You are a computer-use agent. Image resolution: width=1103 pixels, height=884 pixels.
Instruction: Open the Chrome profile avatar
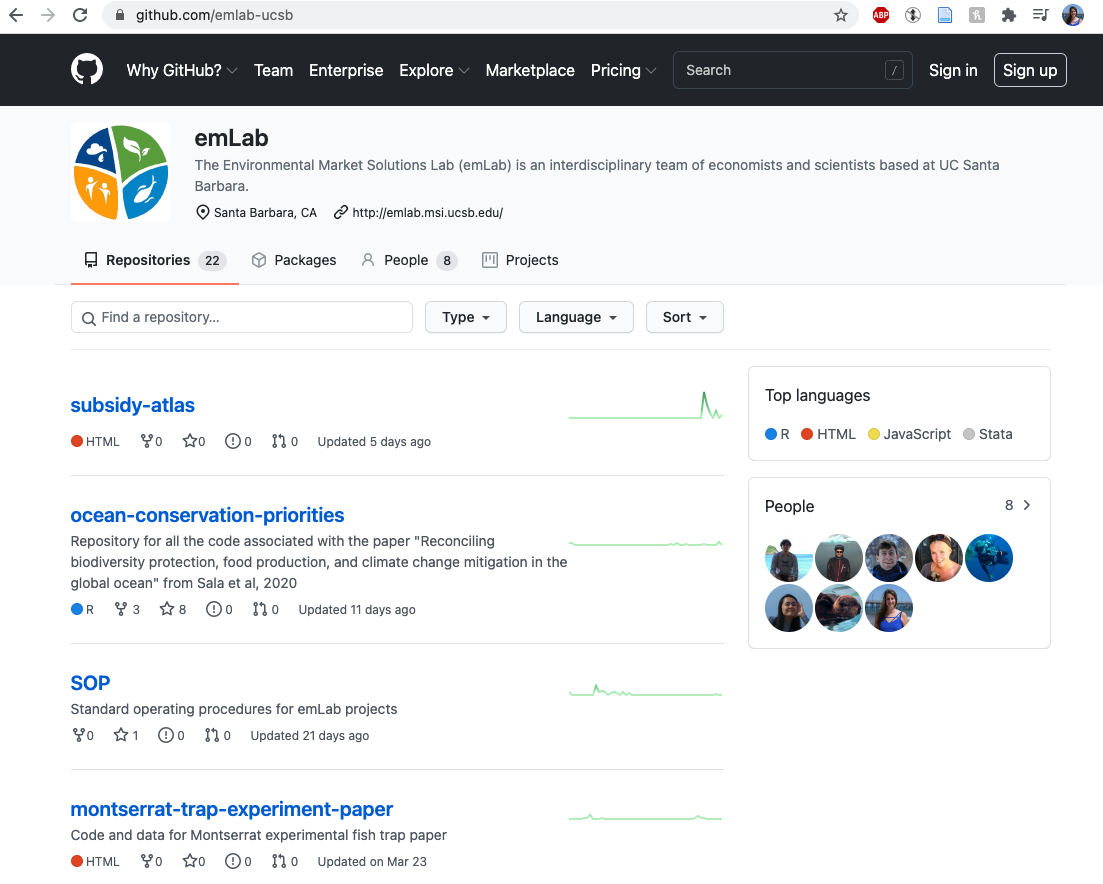pyautogui.click(x=1073, y=15)
